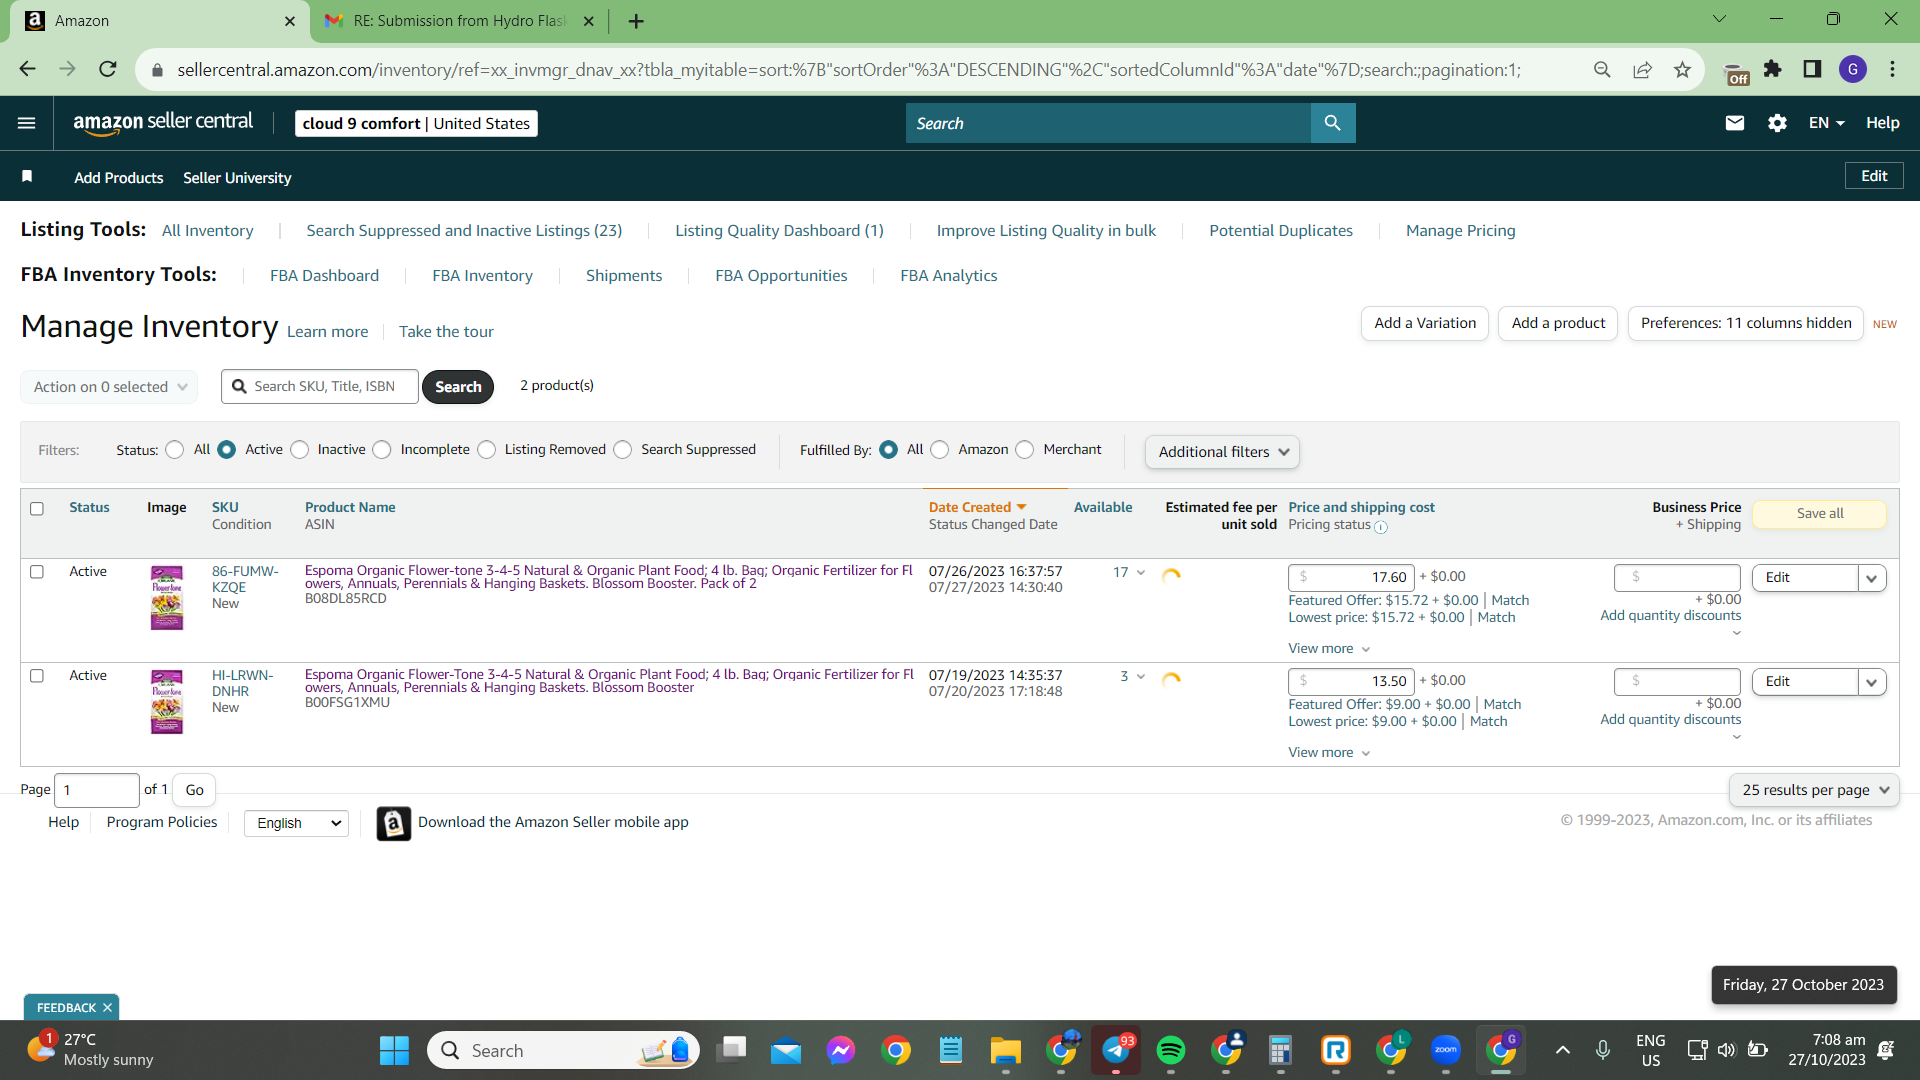Select Fulfilled By Merchant radio button
This screenshot has width=1920, height=1080.
point(1025,450)
